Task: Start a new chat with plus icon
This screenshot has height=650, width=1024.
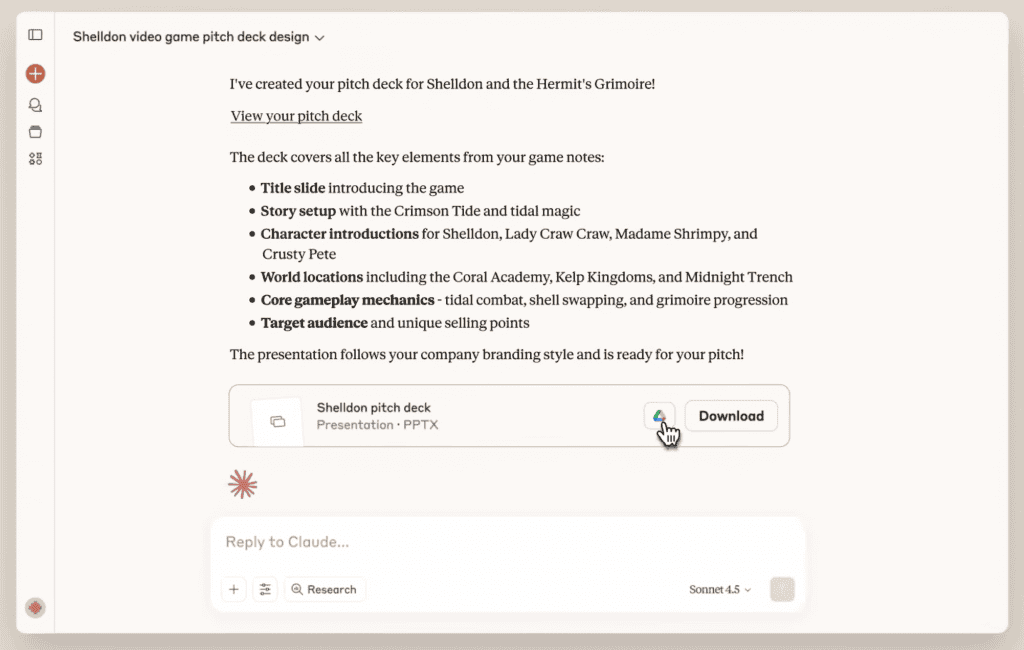Action: [x=35, y=73]
